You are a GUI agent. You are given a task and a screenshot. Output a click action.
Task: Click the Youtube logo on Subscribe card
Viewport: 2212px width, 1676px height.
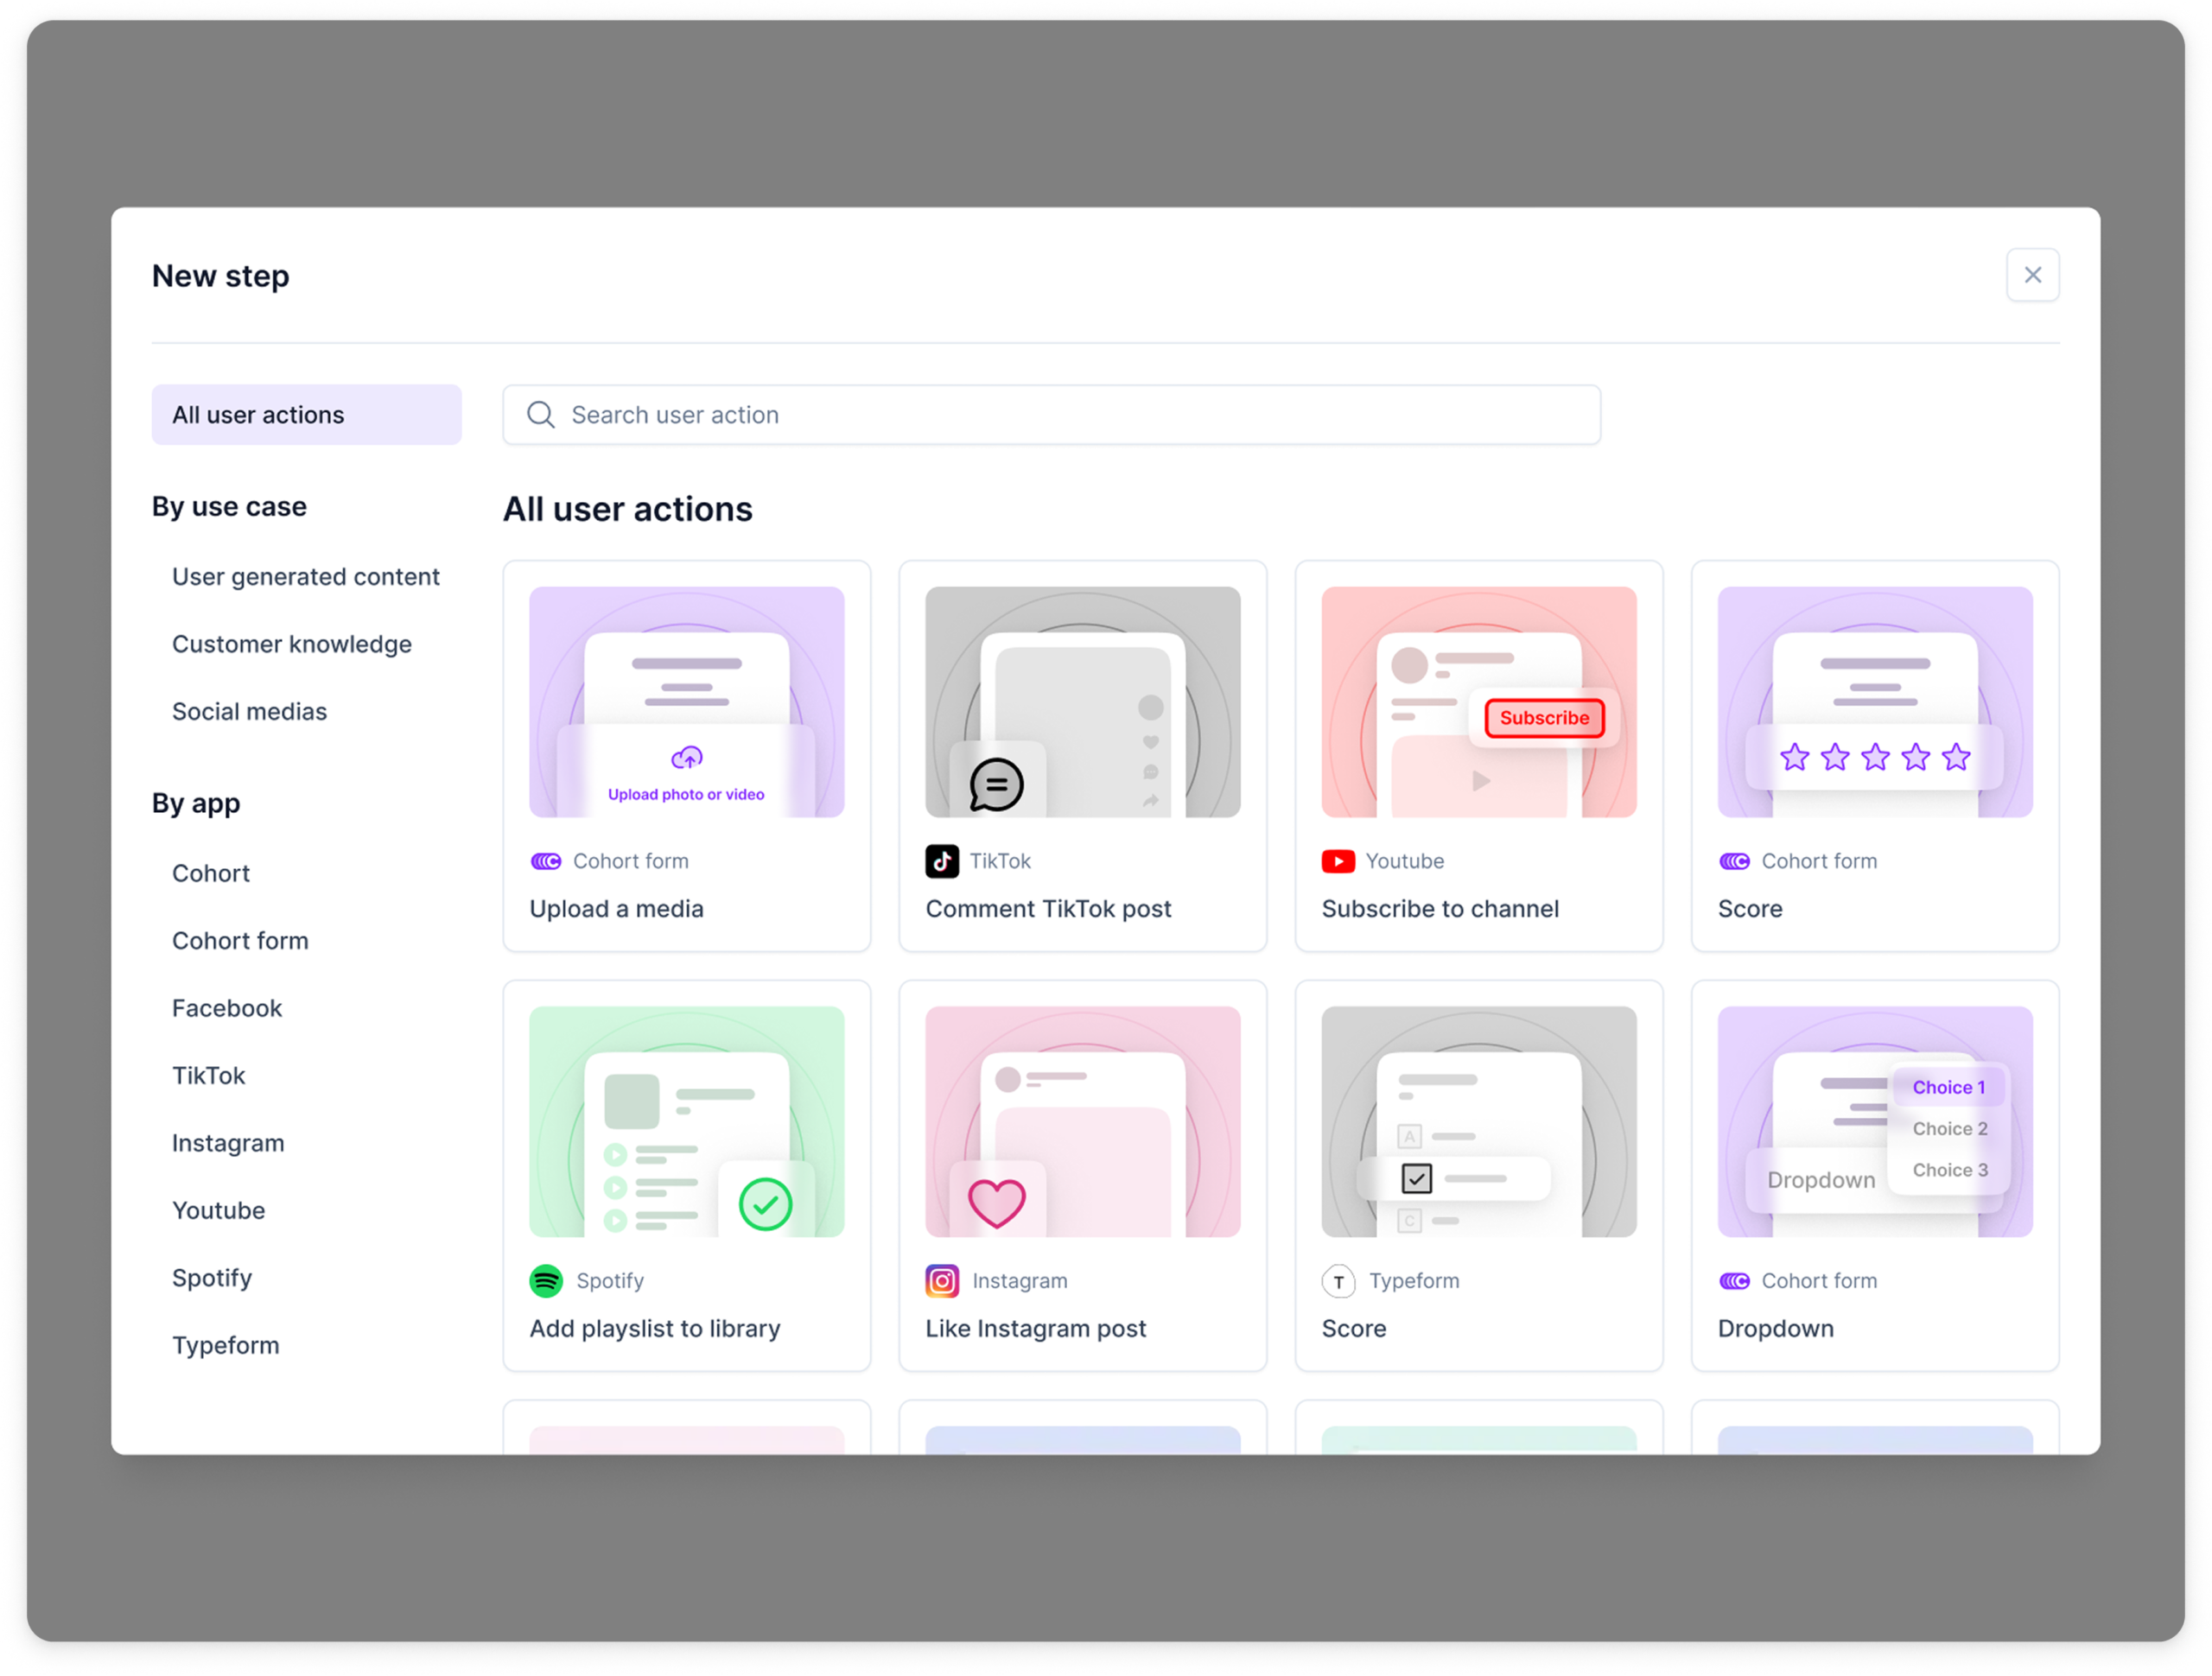[x=1337, y=861]
